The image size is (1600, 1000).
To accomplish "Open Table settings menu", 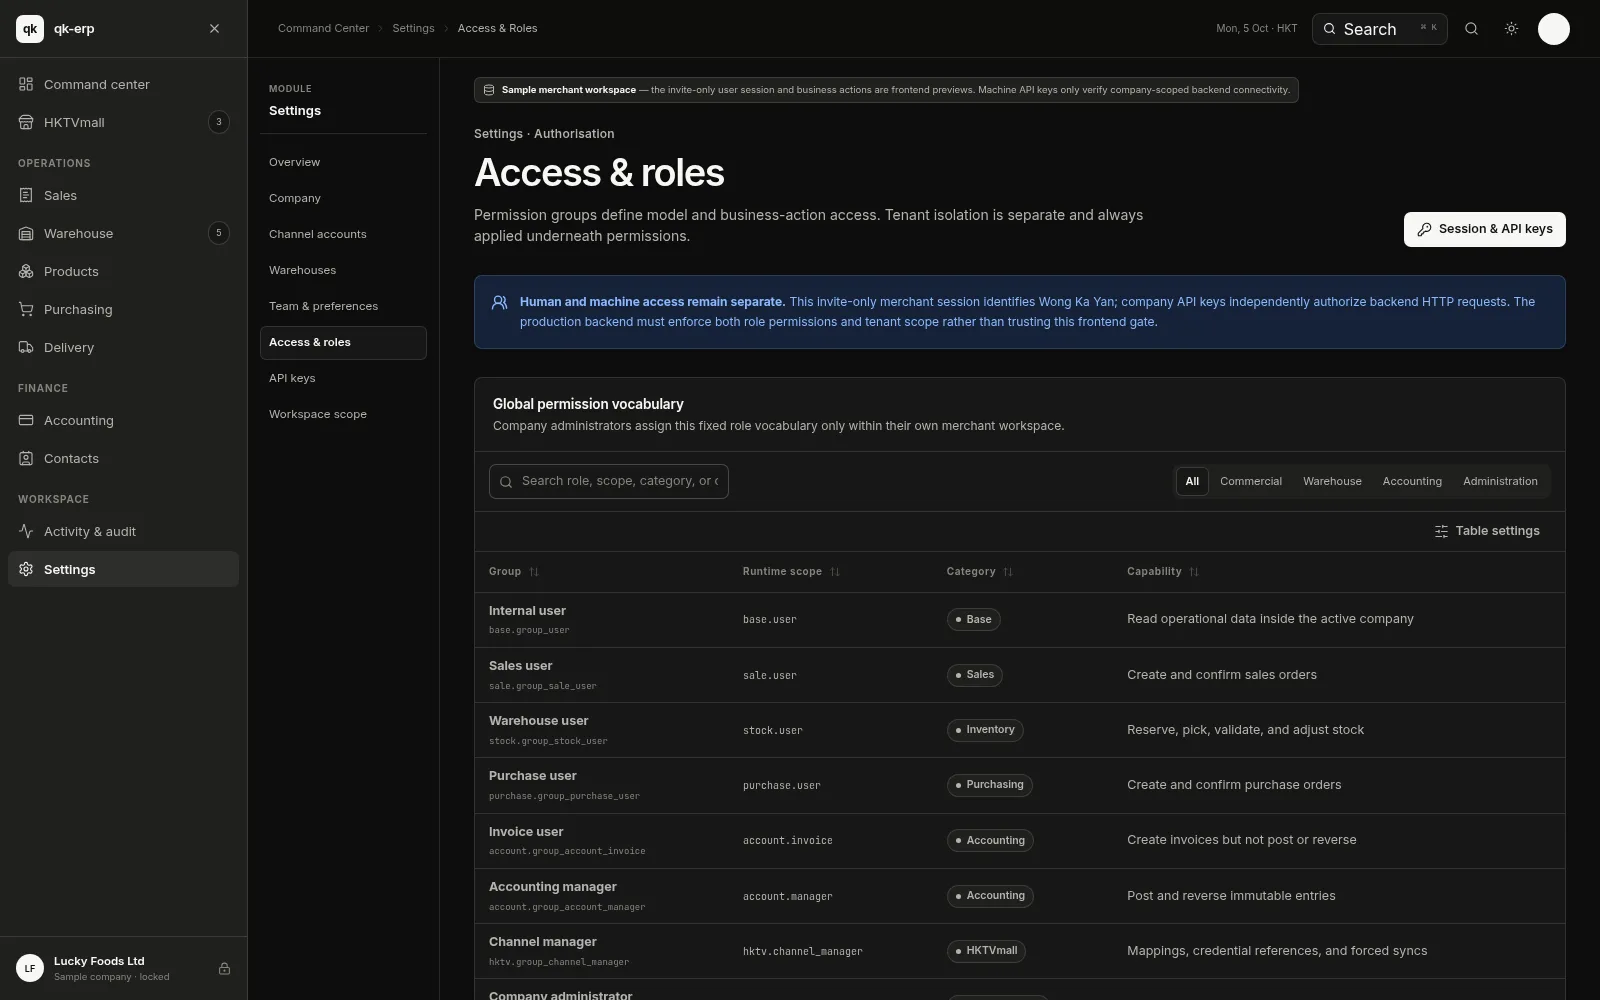I will [x=1487, y=531].
